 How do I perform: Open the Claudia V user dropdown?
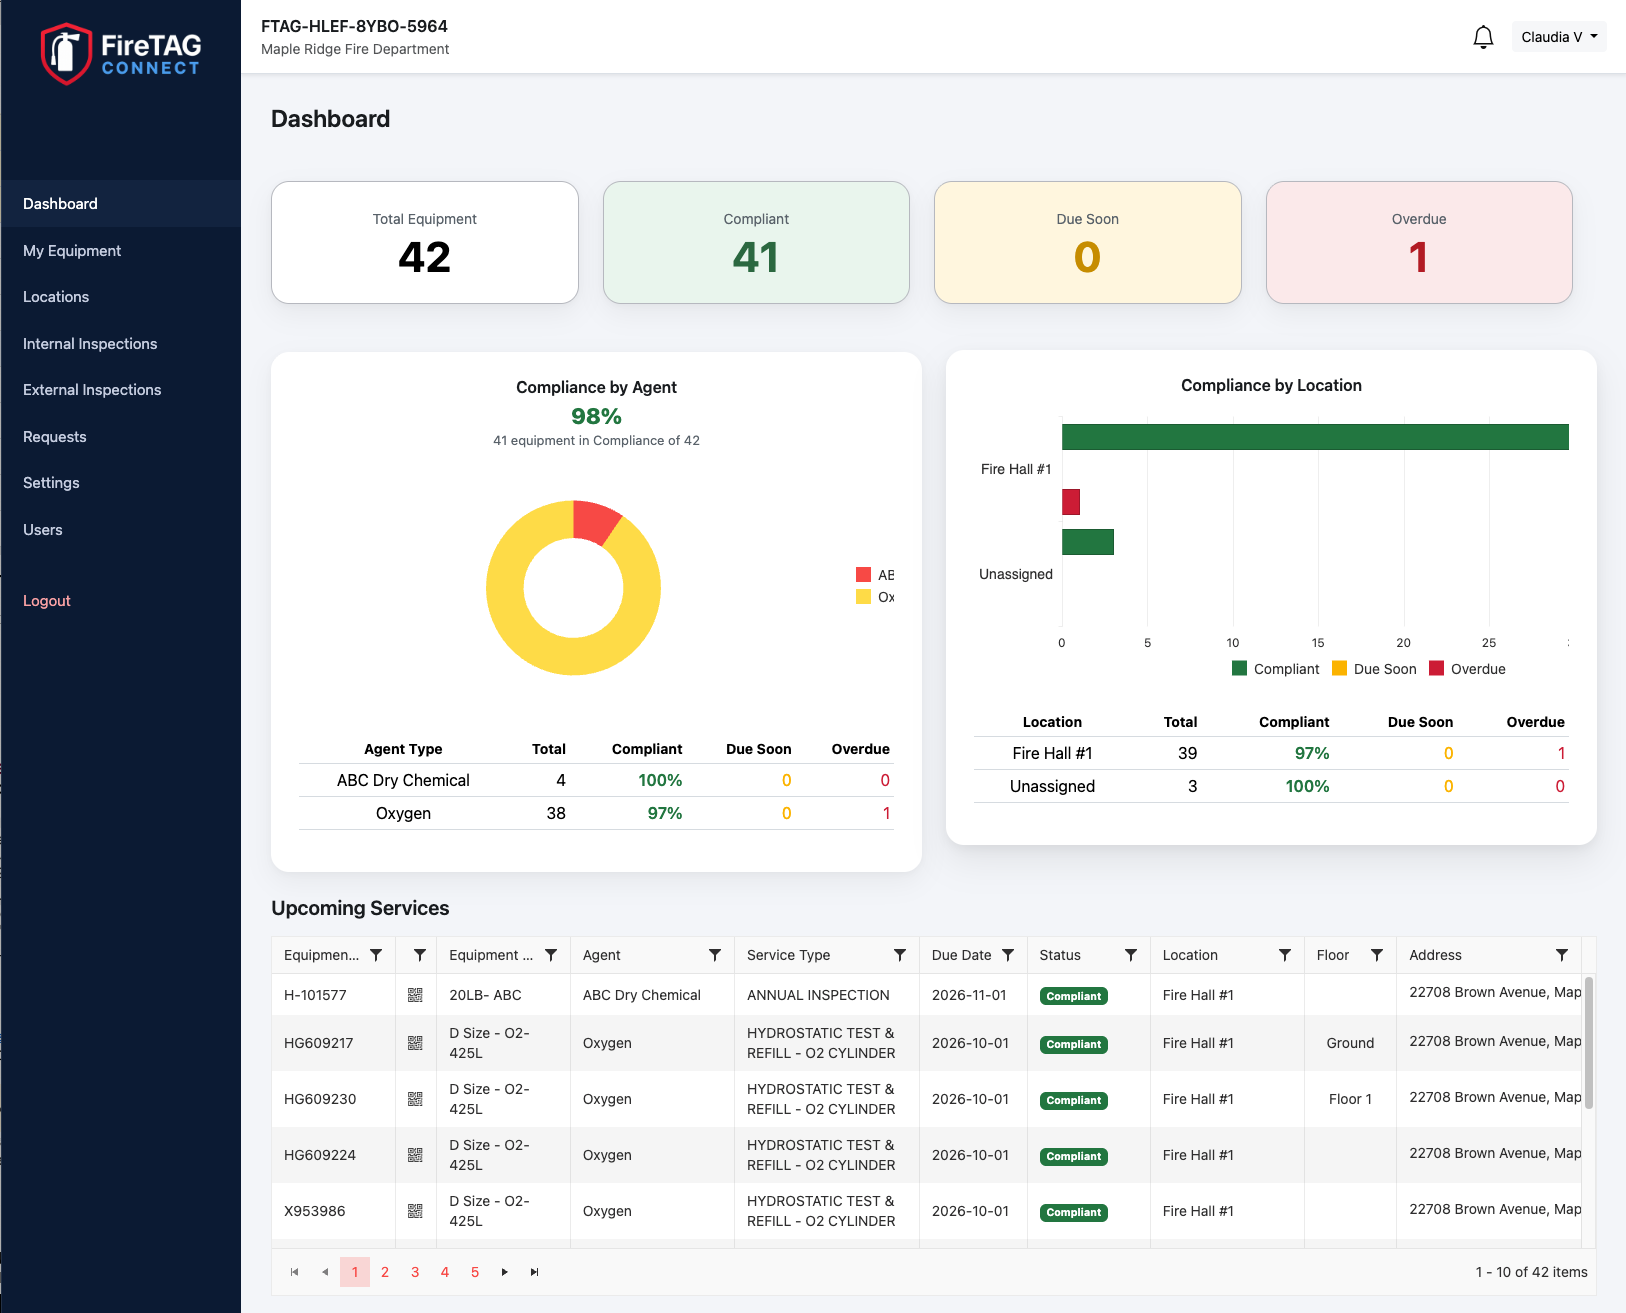tap(1559, 37)
